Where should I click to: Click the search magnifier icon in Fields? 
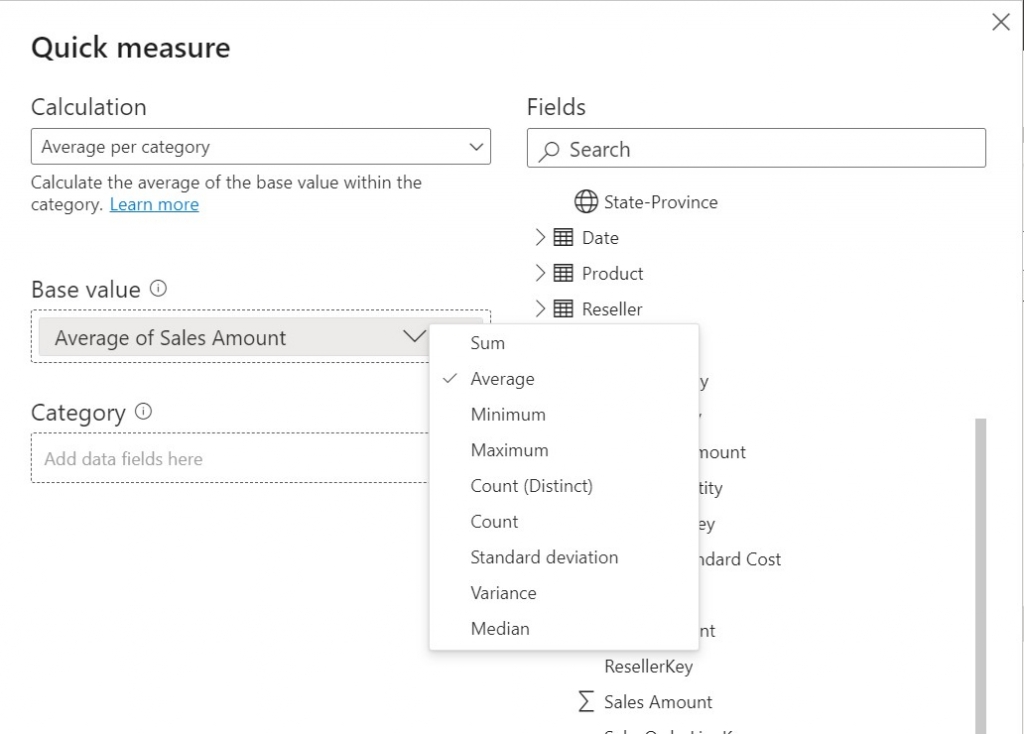coord(549,150)
